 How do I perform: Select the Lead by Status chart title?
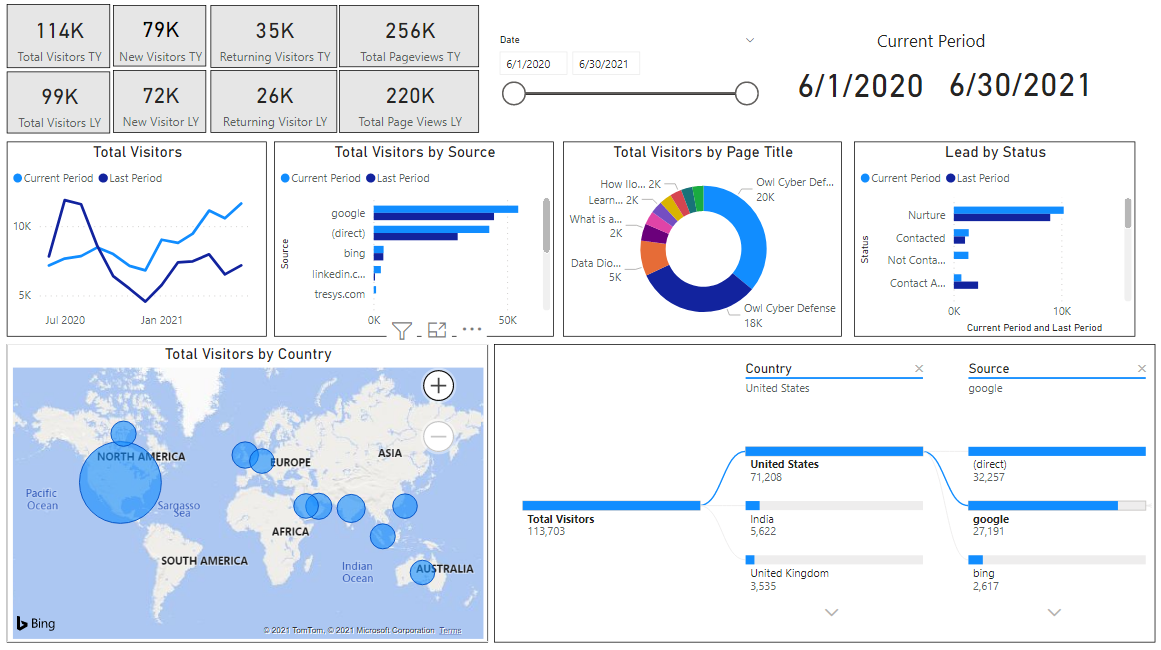995,153
